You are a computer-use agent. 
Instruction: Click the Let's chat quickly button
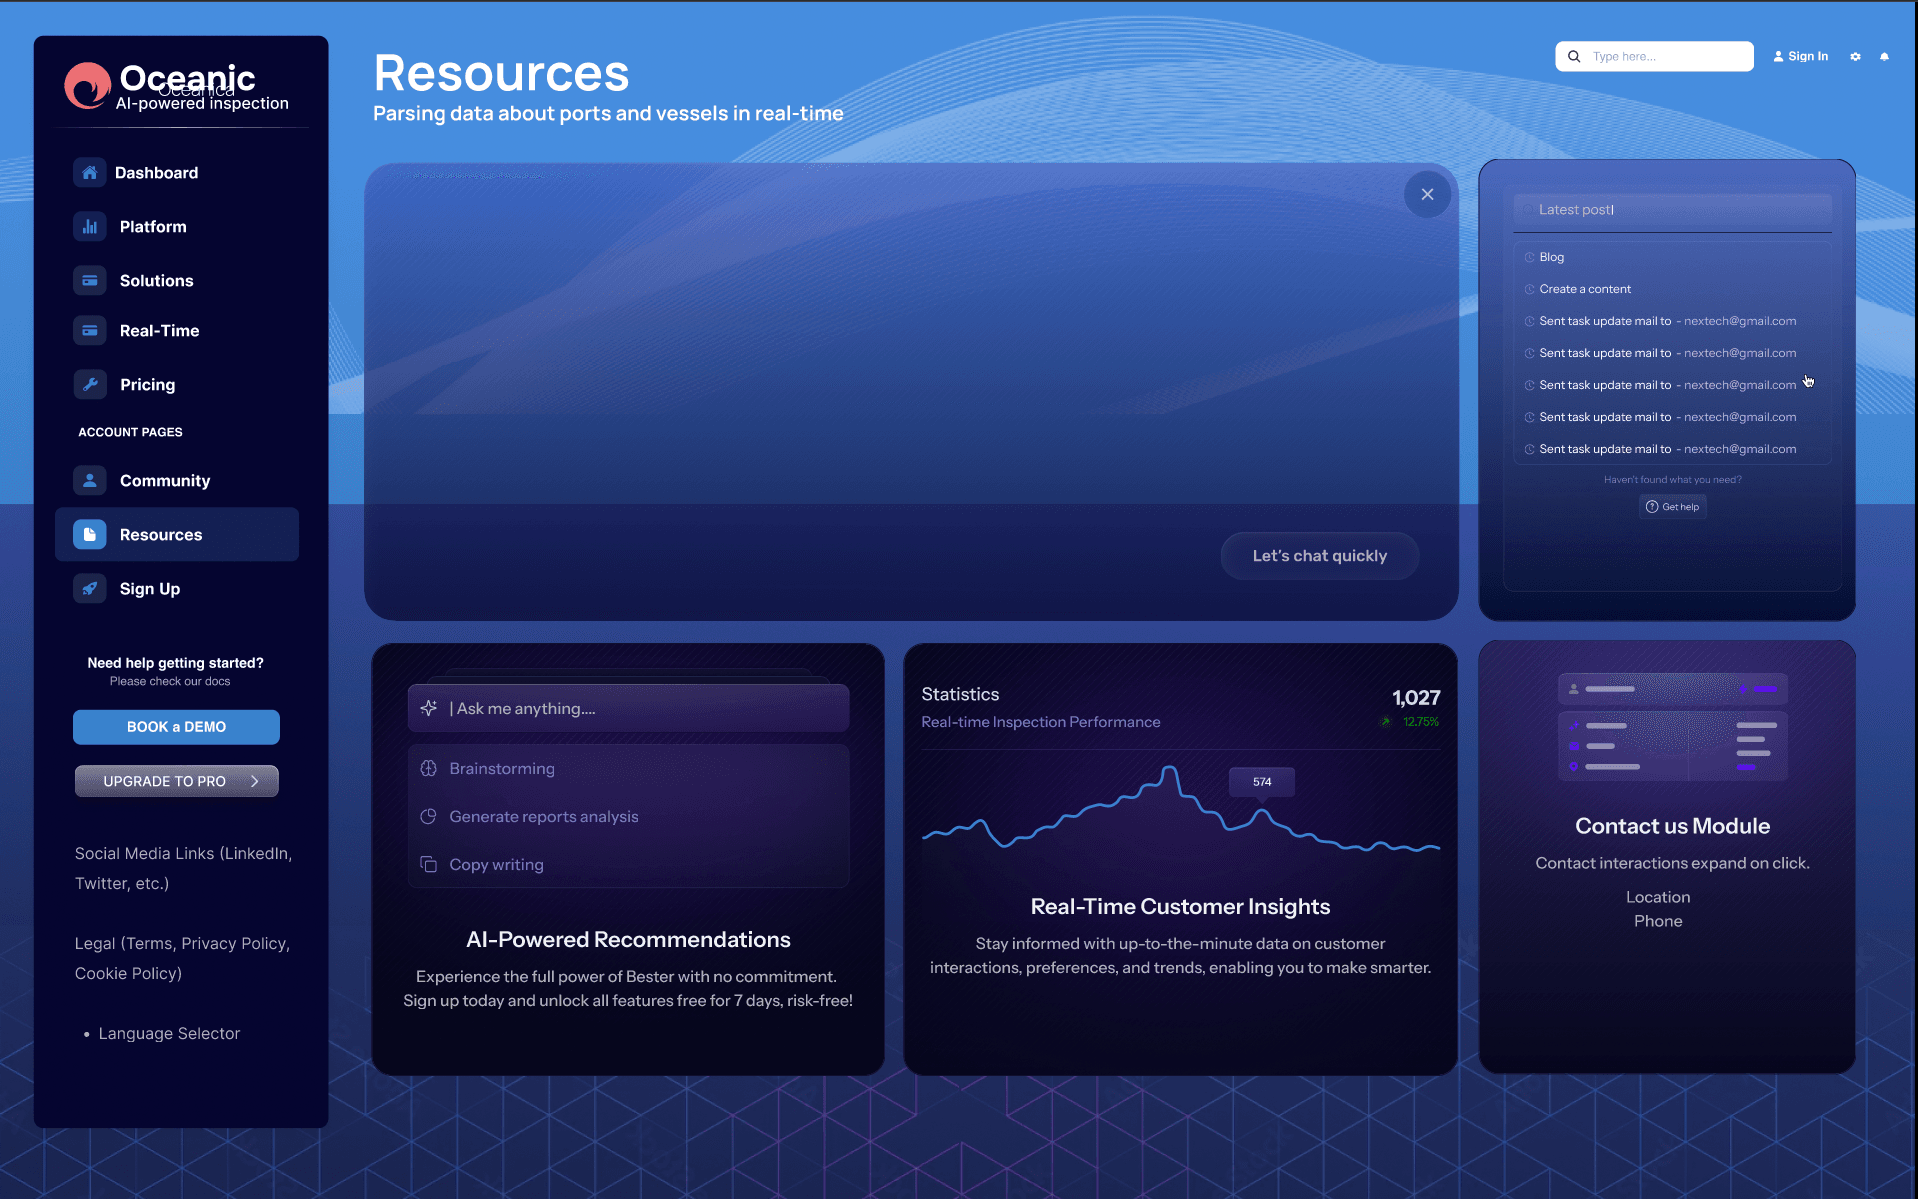[x=1319, y=556]
